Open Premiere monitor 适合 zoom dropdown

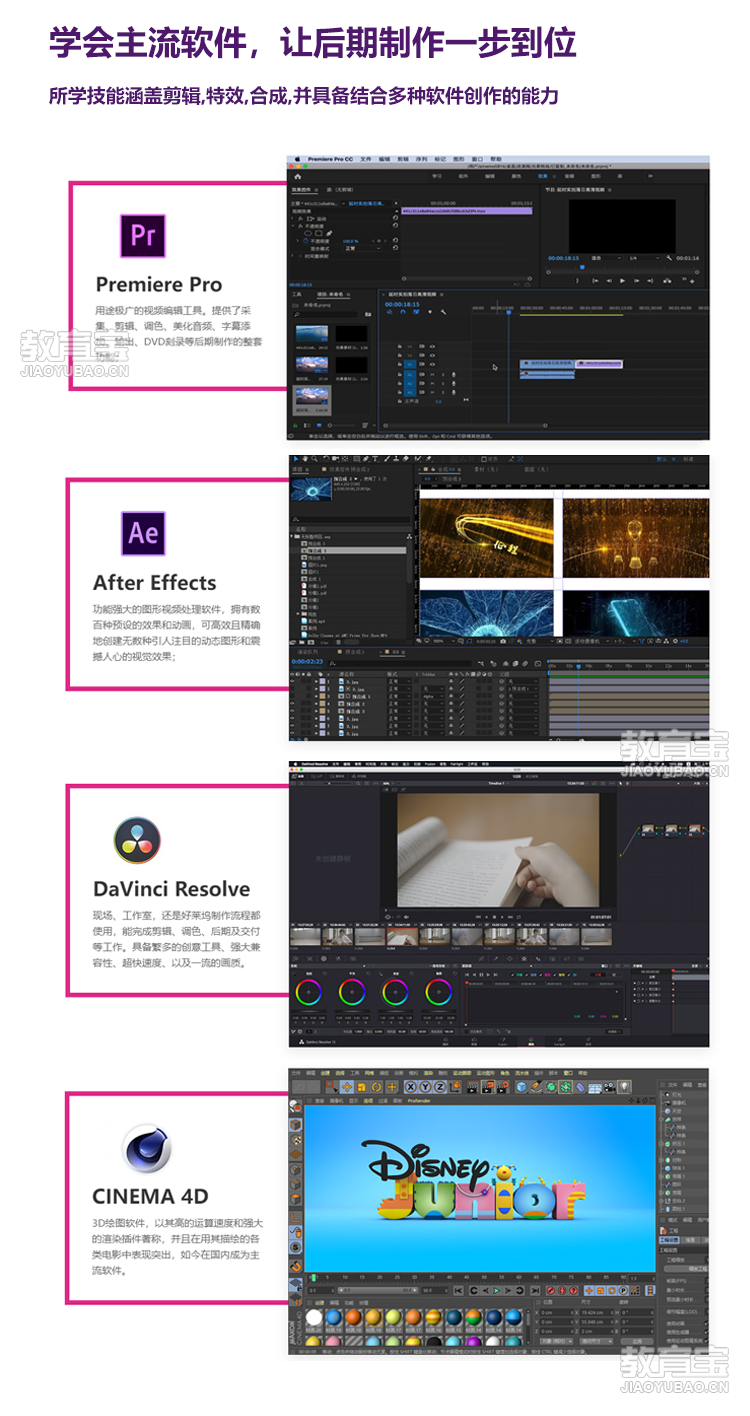[x=605, y=258]
